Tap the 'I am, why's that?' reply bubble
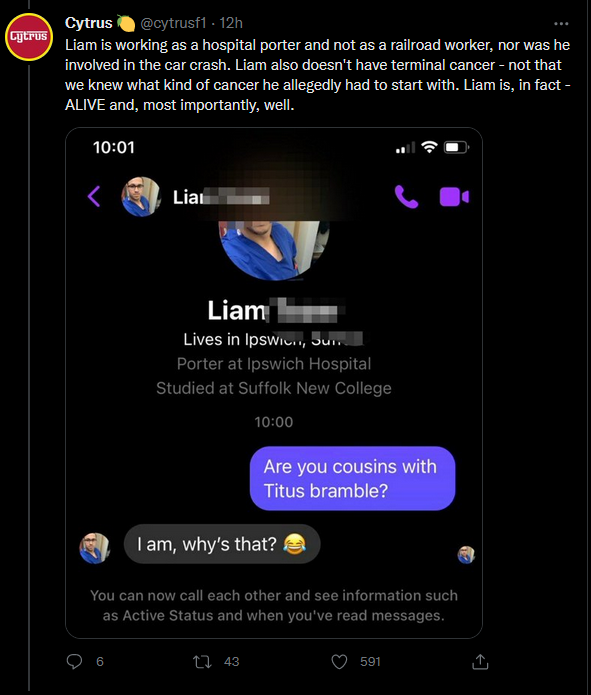Viewport: 591px width, 695px height. 222,544
